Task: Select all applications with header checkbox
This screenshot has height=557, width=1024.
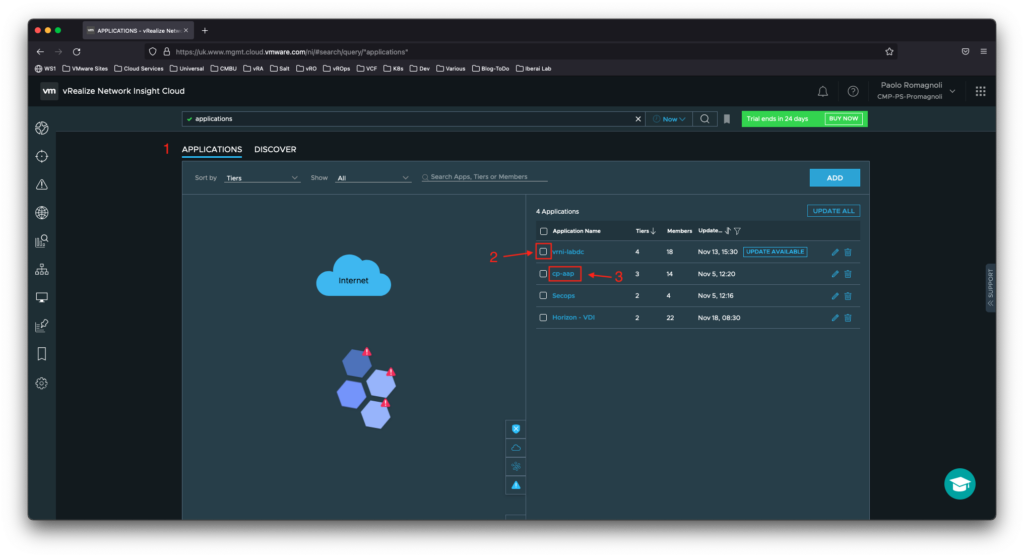Action: pos(543,231)
